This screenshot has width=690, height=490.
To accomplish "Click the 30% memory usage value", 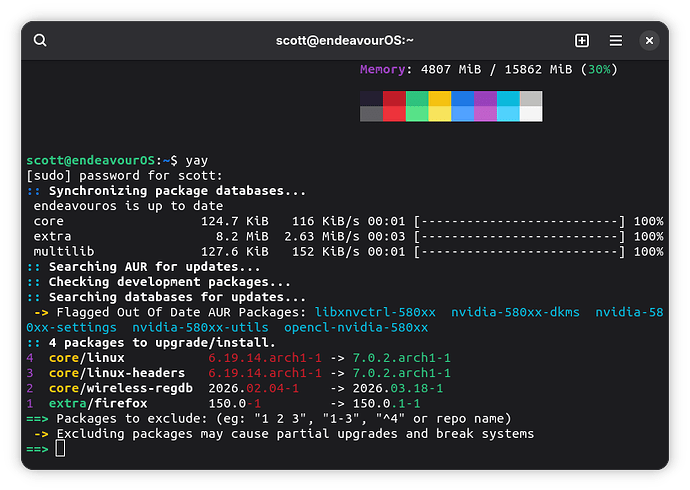I will coord(599,69).
